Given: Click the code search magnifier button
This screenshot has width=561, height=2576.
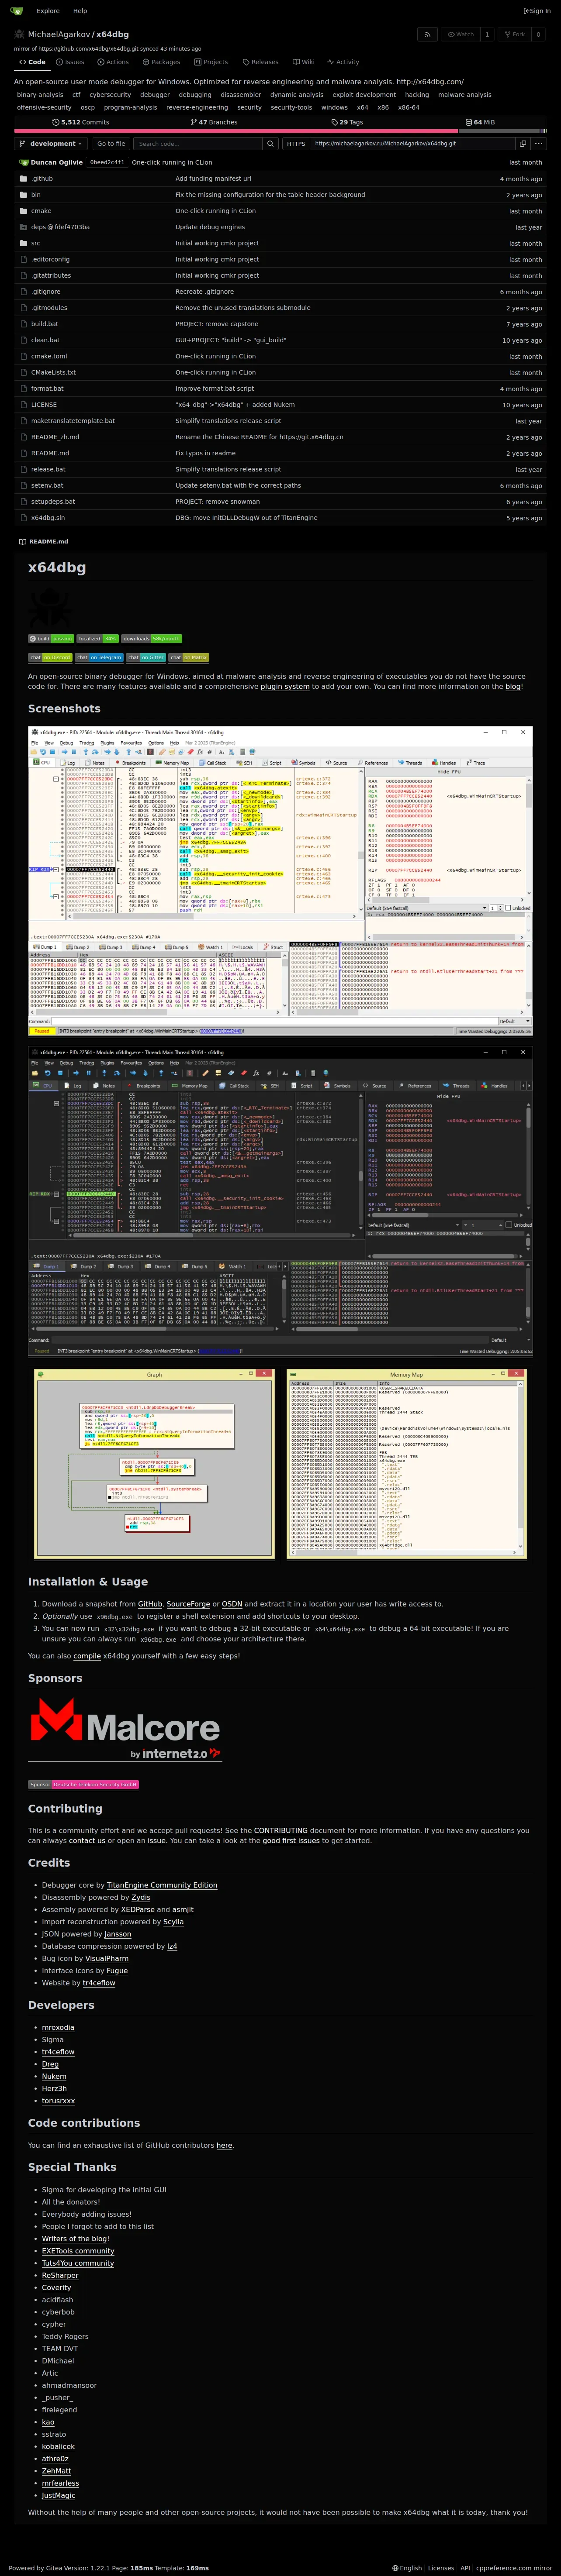Looking at the screenshot, I should tap(270, 144).
